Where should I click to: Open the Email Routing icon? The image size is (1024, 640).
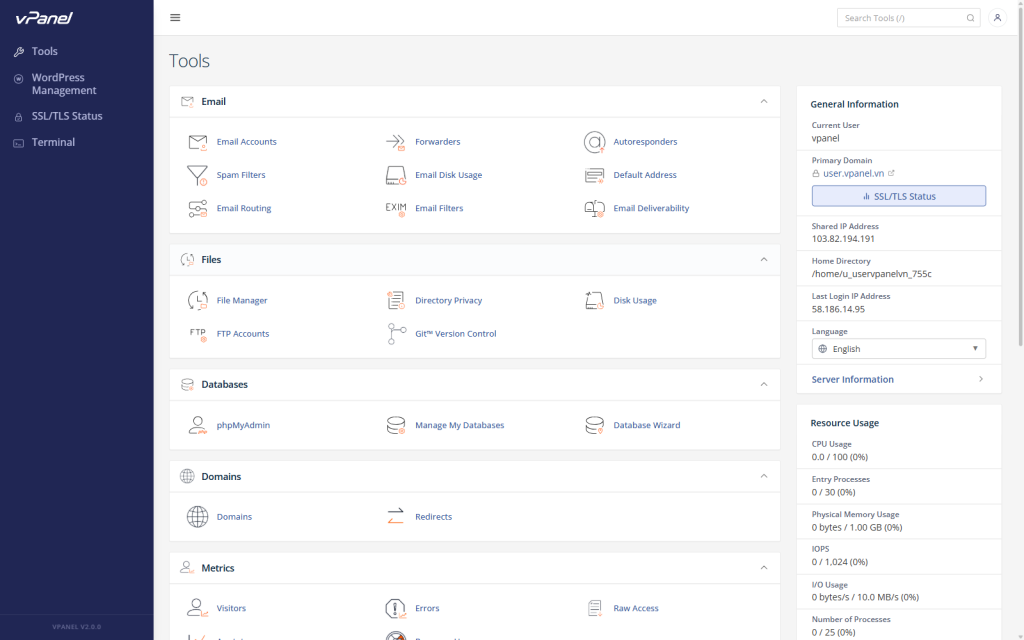[197, 208]
